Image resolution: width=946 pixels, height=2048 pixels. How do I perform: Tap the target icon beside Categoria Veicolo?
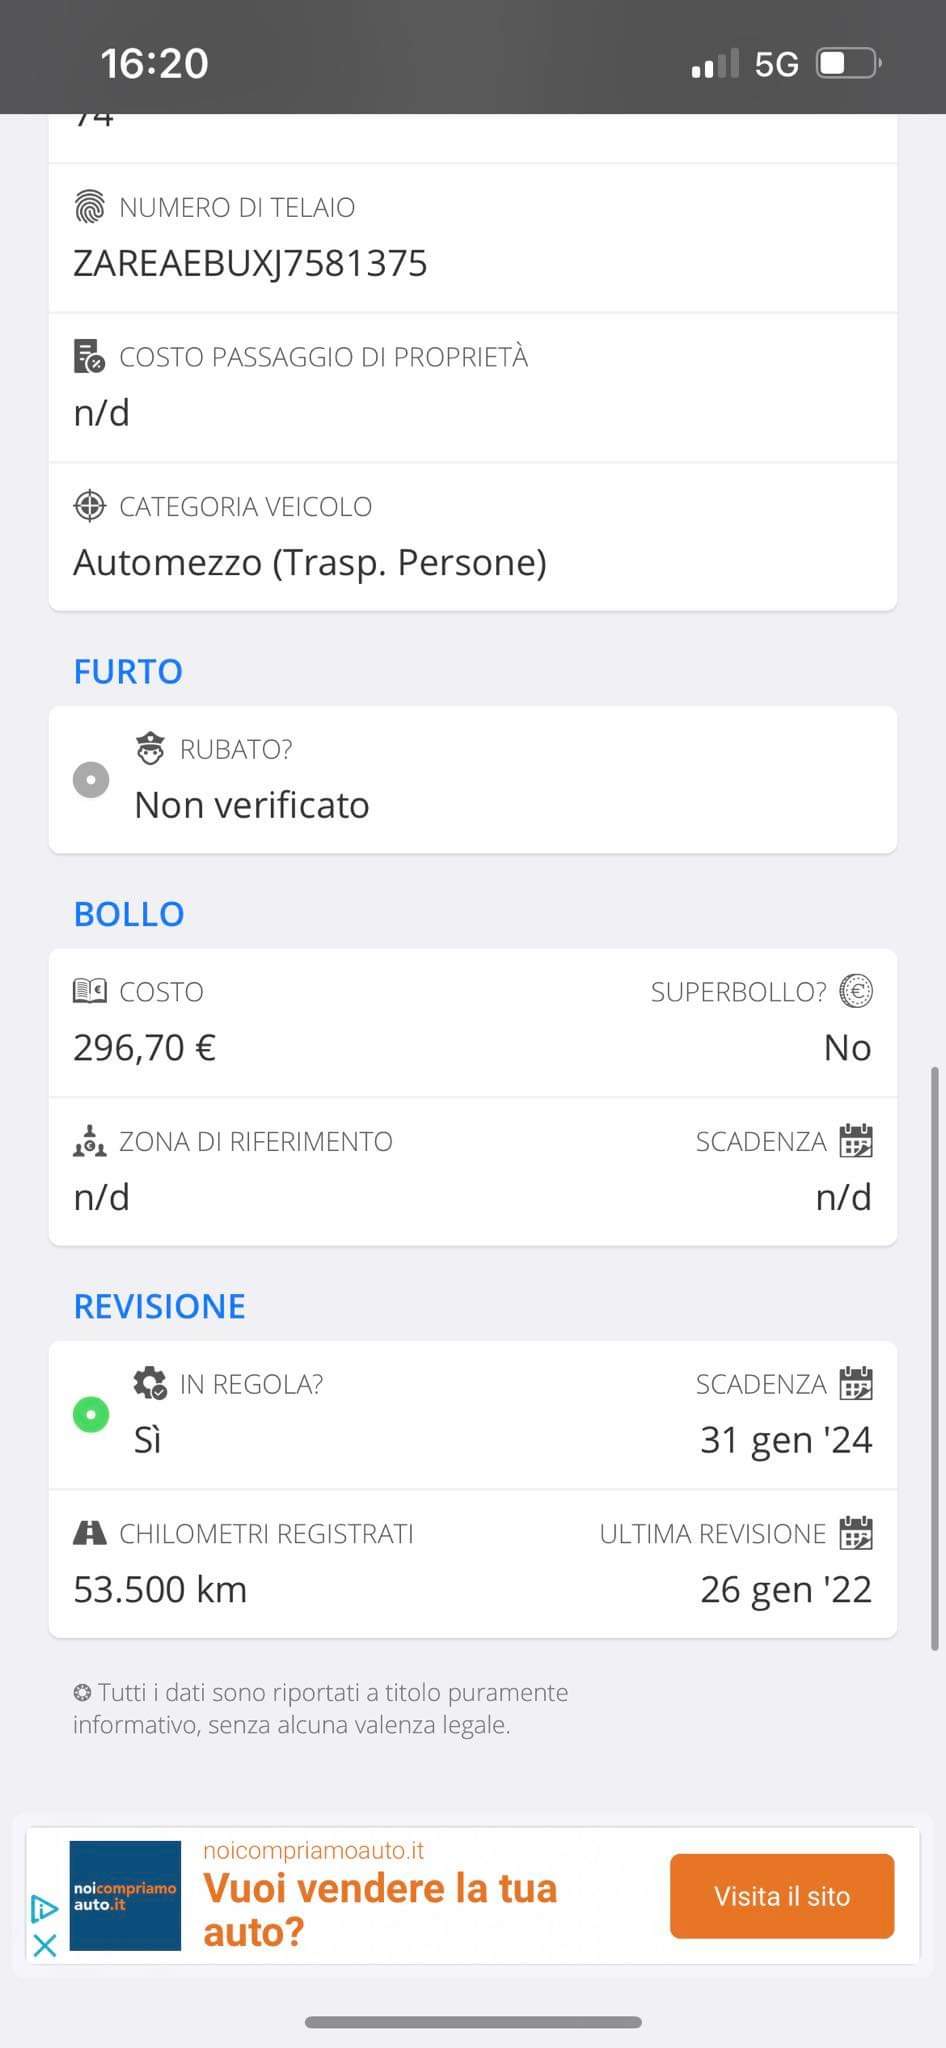(x=90, y=506)
